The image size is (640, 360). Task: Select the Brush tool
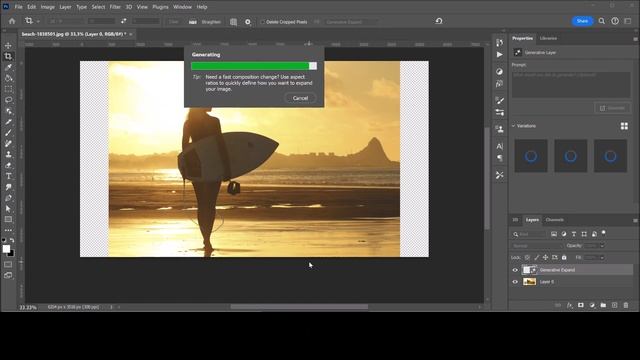click(x=8, y=133)
